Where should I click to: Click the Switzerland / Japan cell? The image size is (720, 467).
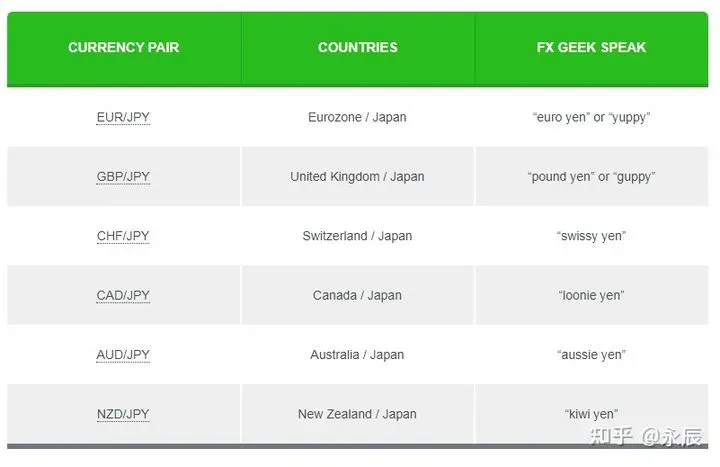[x=357, y=236]
